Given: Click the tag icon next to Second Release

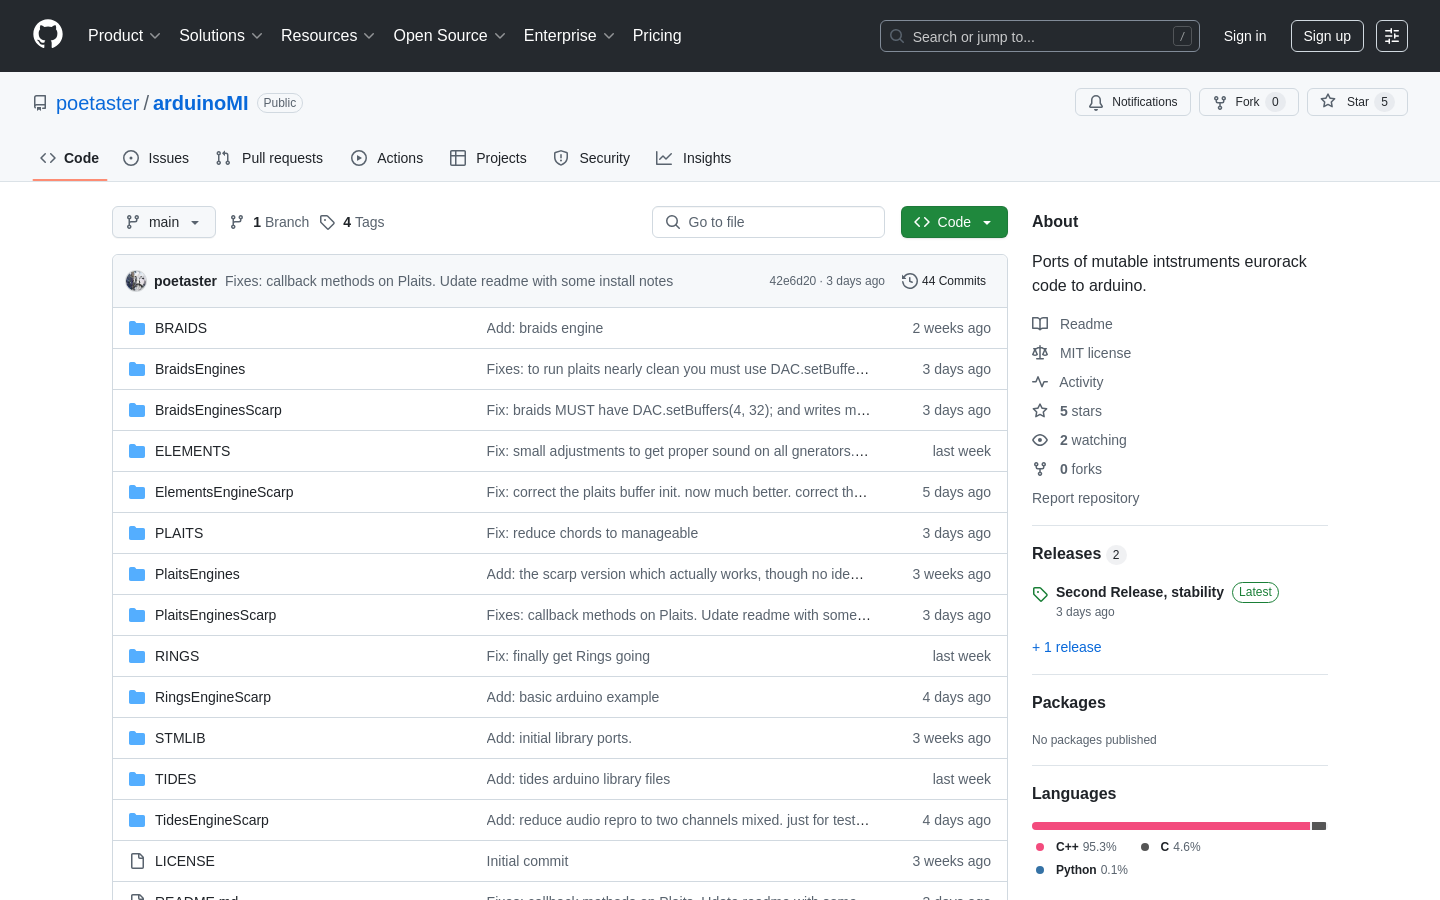Looking at the screenshot, I should coord(1040,594).
